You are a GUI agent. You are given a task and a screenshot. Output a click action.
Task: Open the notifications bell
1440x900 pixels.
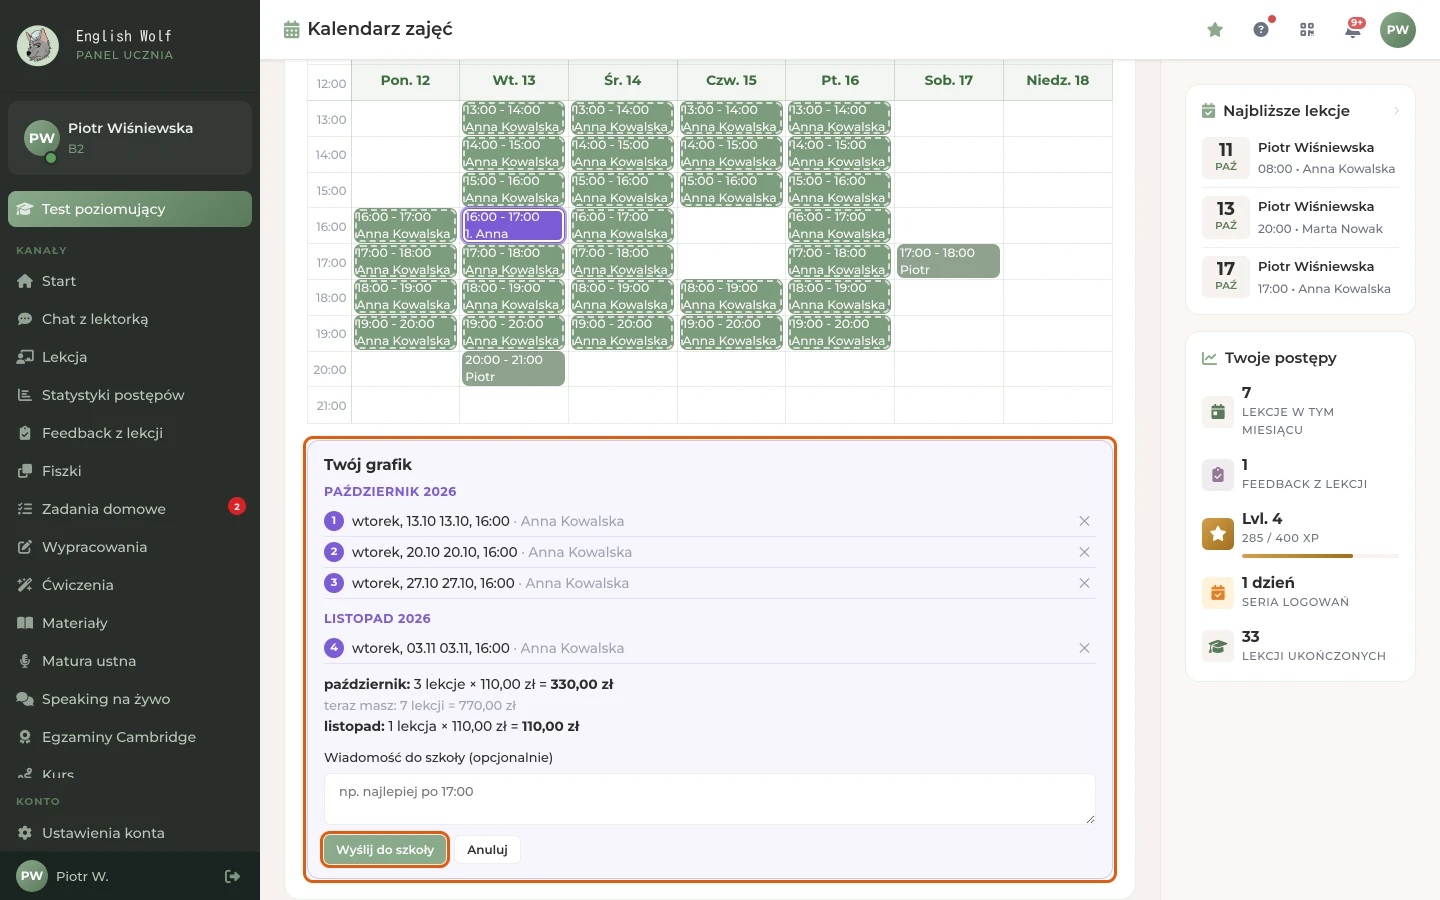click(1353, 30)
